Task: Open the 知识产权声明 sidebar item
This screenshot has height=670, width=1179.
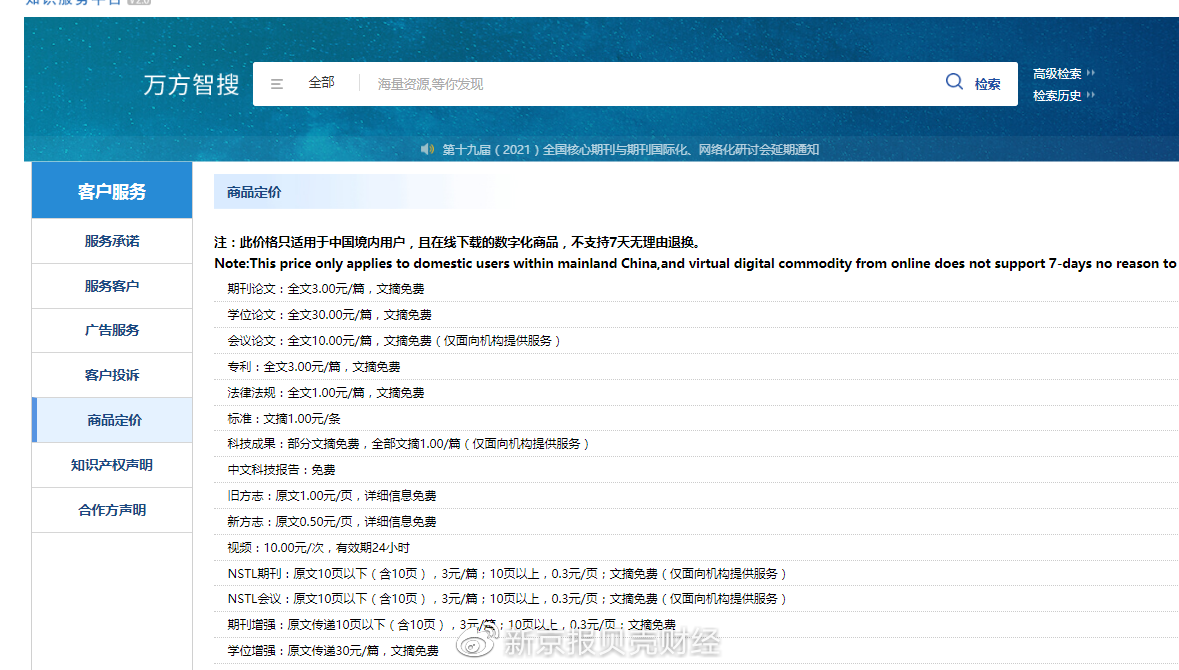Action: [x=112, y=465]
